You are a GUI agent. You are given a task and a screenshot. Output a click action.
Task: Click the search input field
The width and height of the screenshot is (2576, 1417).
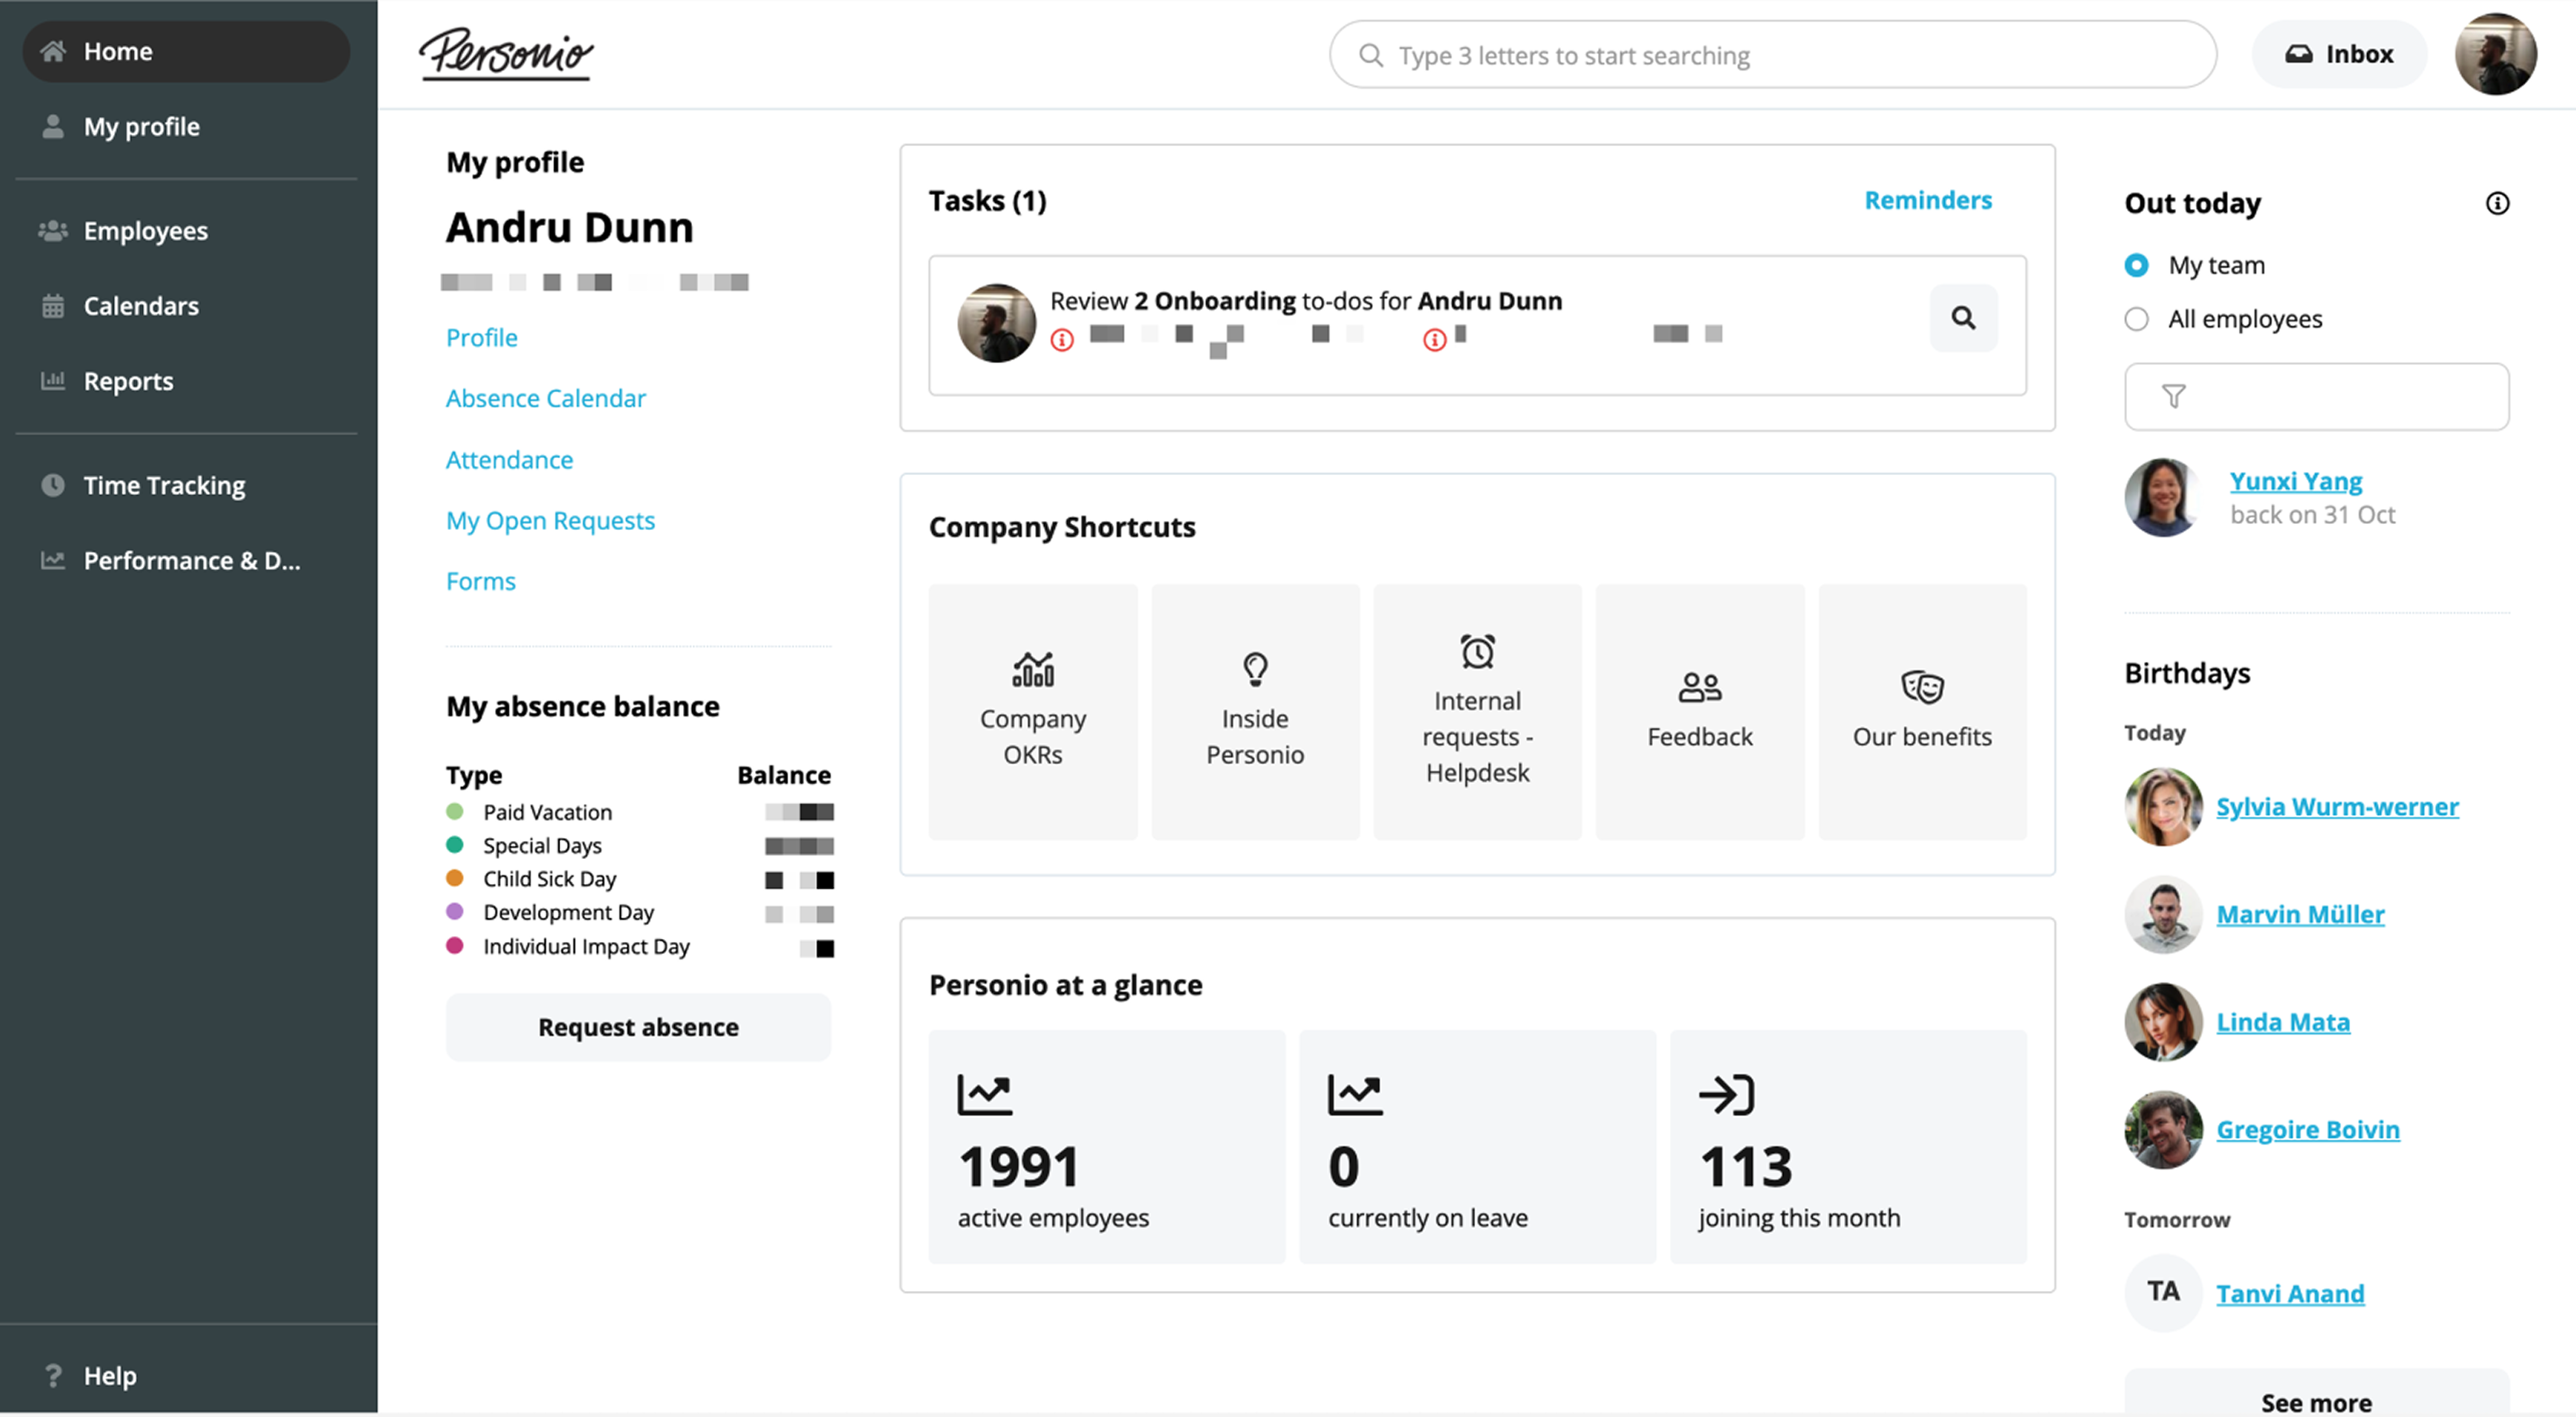1772,55
